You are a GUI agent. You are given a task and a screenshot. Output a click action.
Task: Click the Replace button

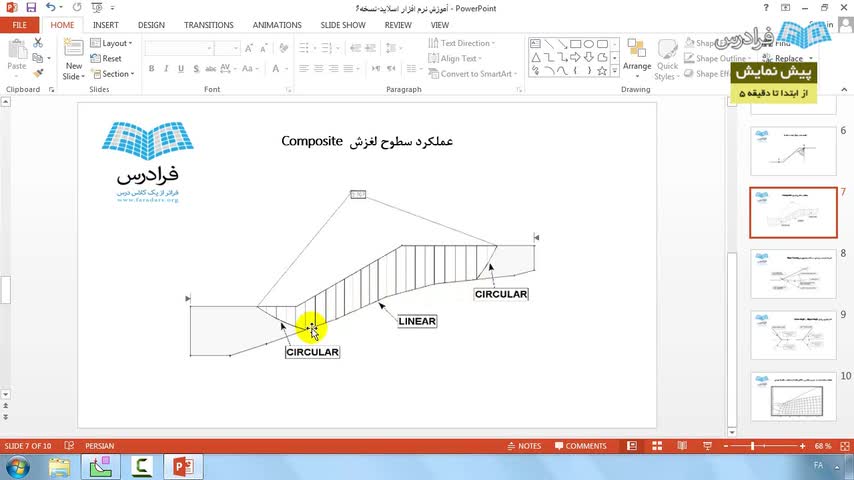click(788, 58)
